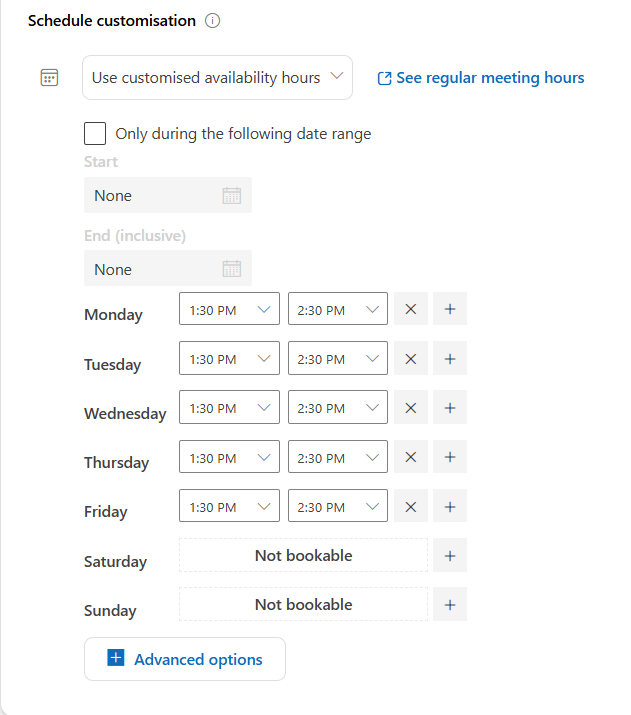Click Saturday's Not bookable box
This screenshot has height=715, width=631.
coord(303,556)
